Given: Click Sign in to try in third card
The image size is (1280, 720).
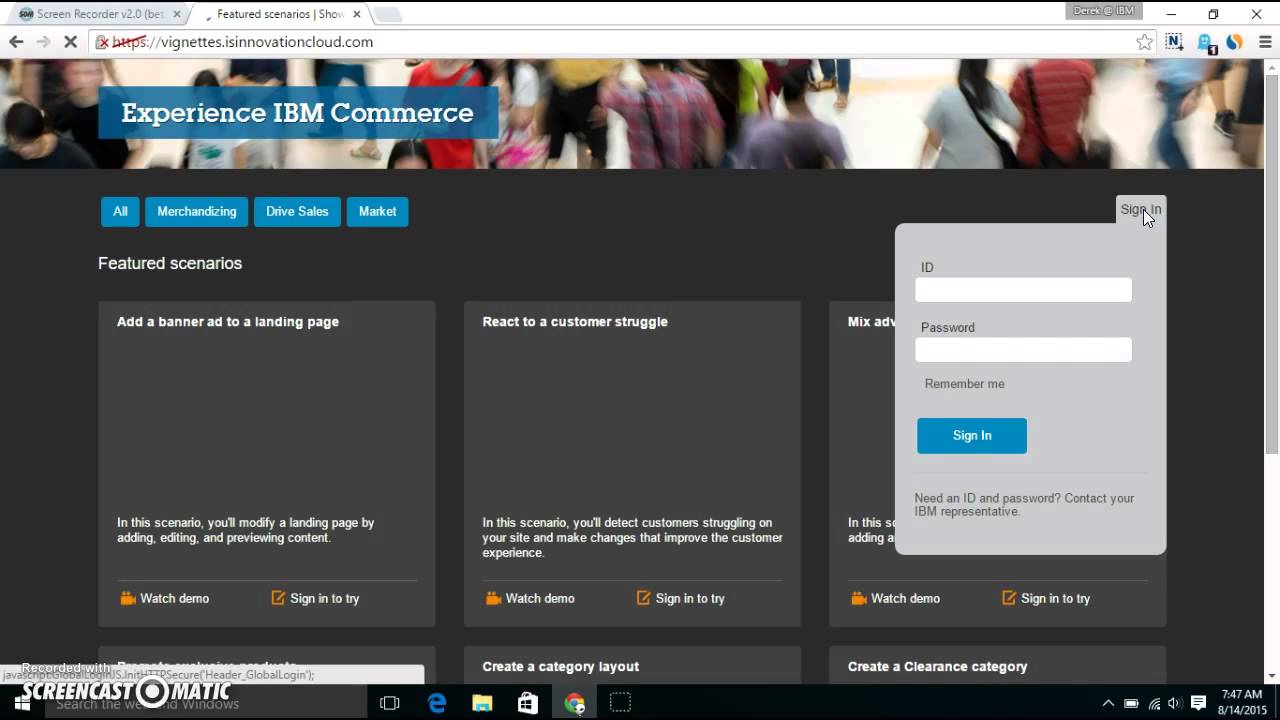Looking at the screenshot, I should (1055, 598).
